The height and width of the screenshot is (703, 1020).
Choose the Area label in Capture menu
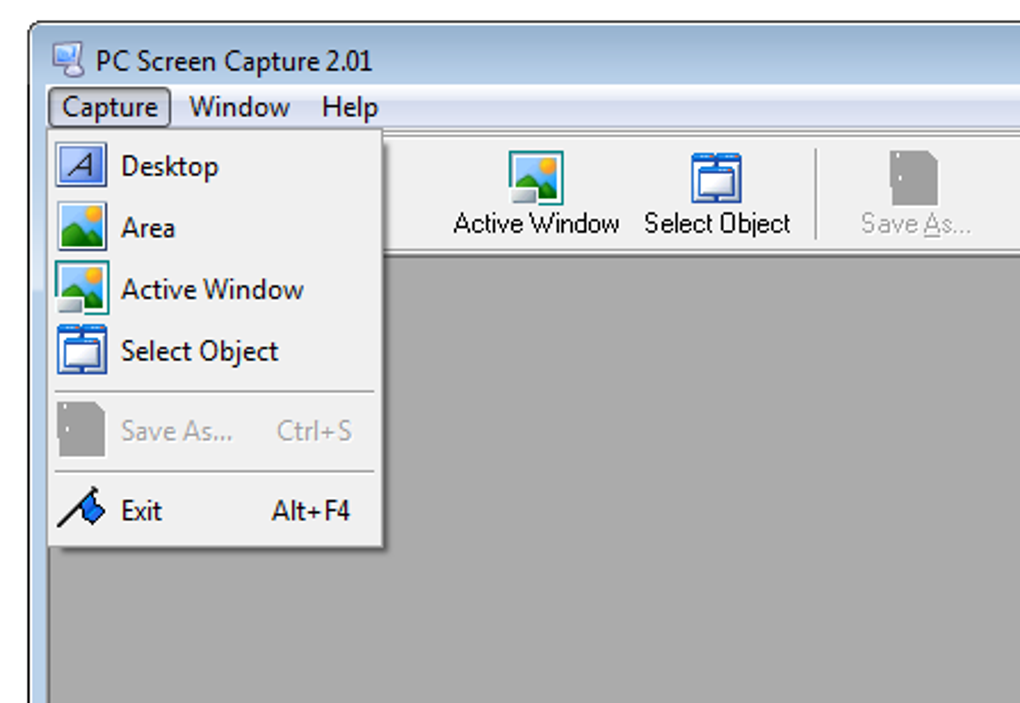click(148, 228)
